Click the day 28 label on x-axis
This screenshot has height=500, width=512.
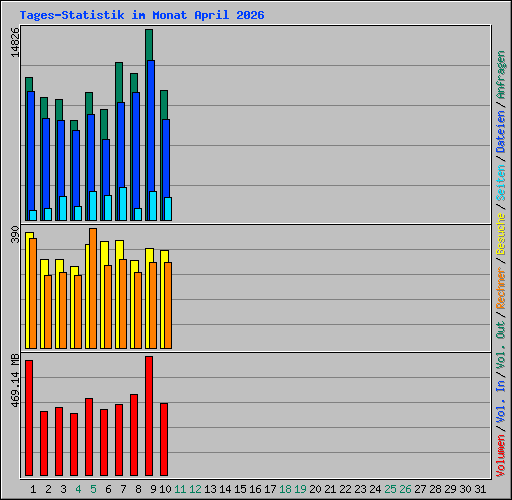coord(435,489)
